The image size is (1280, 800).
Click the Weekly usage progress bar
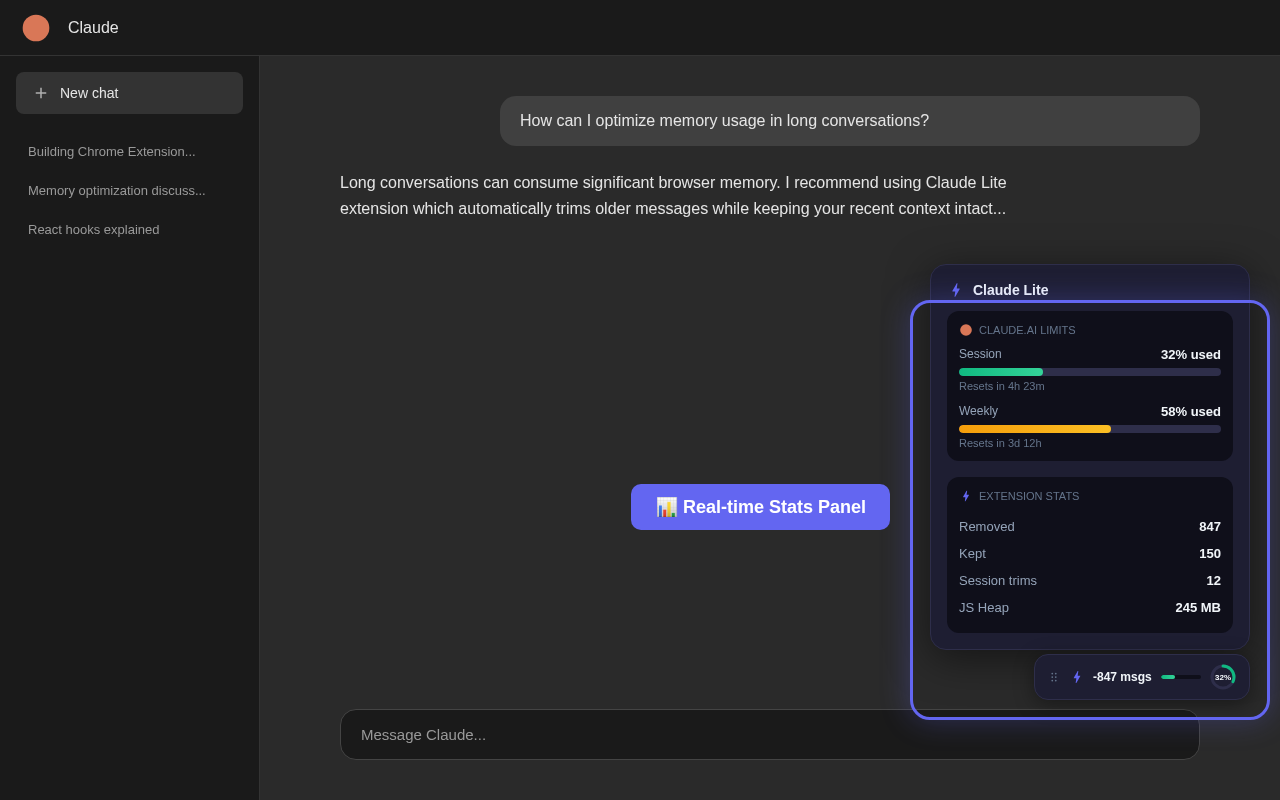1090,429
